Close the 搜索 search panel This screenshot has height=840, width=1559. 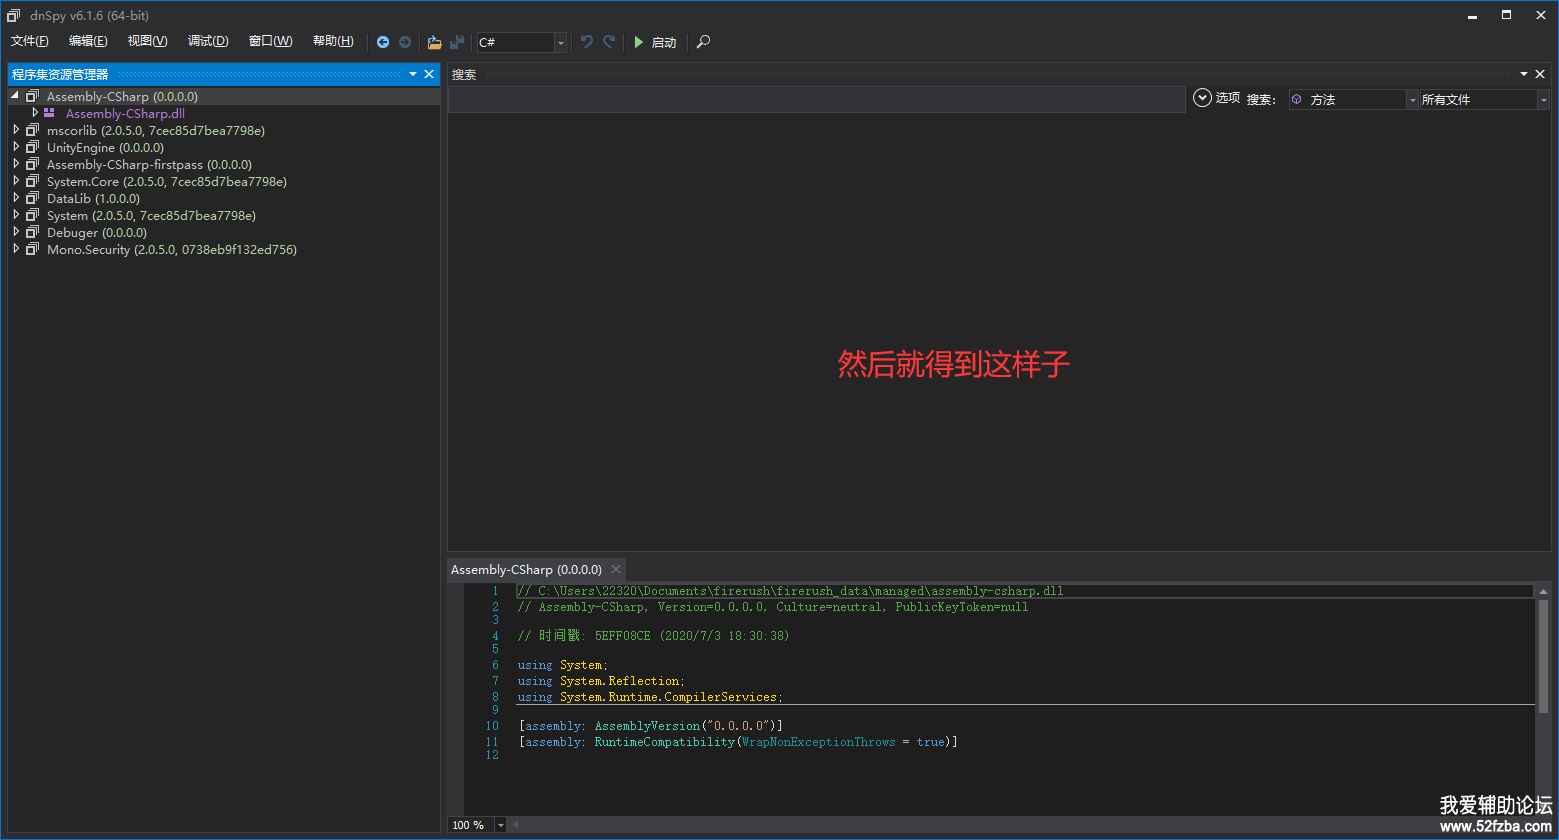(1540, 75)
